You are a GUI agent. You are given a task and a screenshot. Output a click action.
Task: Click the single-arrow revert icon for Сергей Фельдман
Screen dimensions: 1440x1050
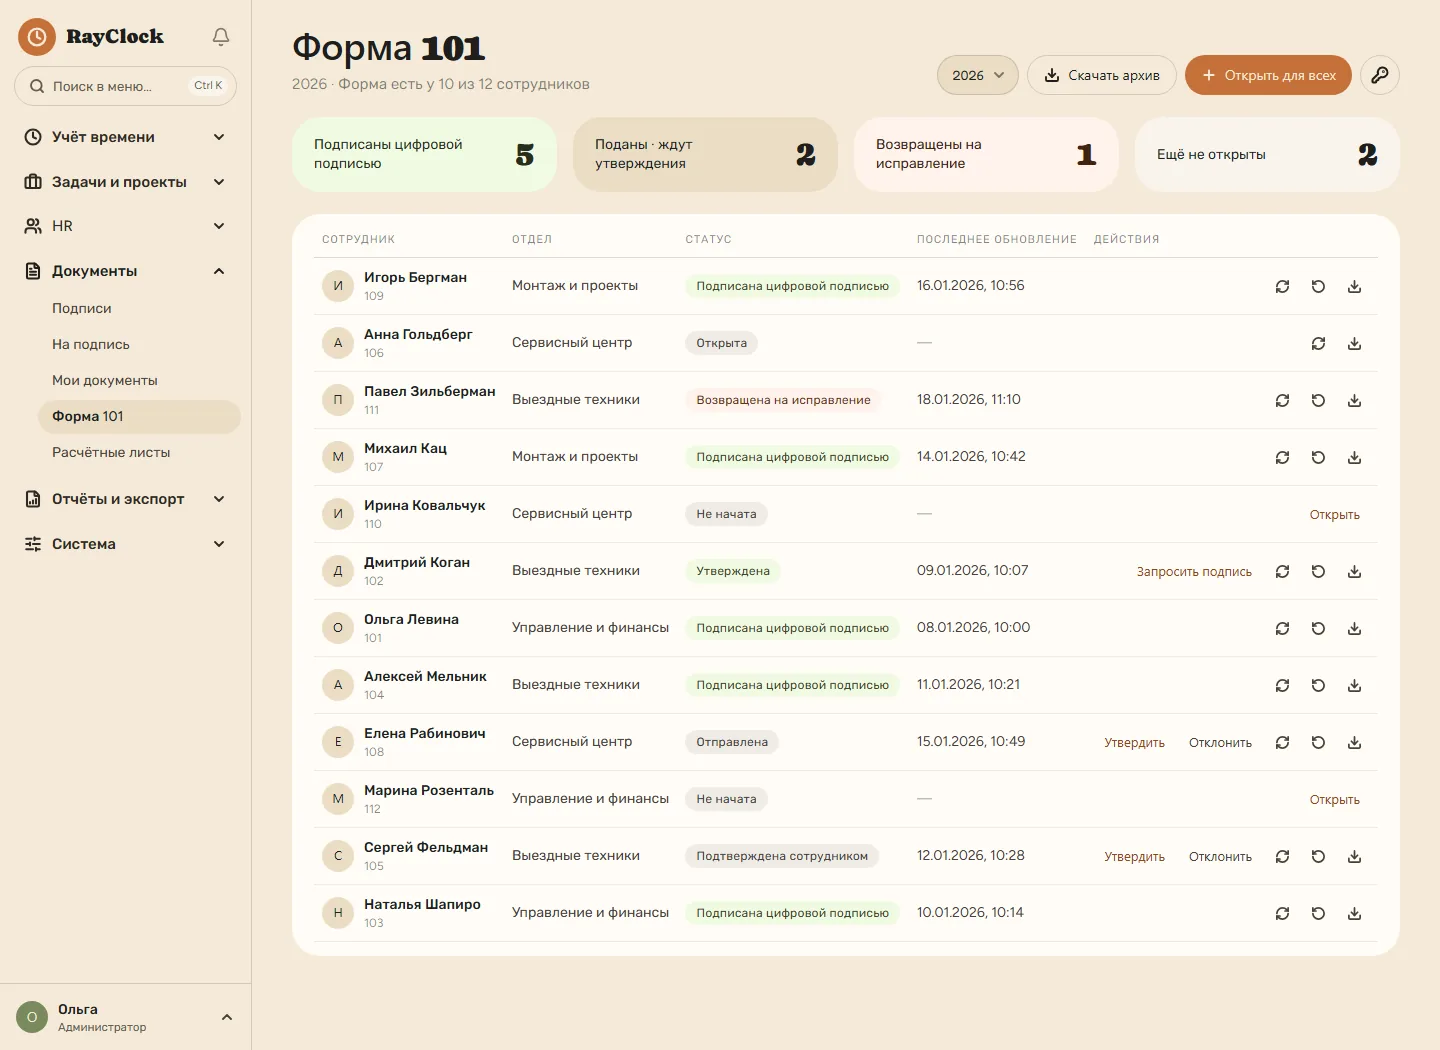coord(1318,856)
